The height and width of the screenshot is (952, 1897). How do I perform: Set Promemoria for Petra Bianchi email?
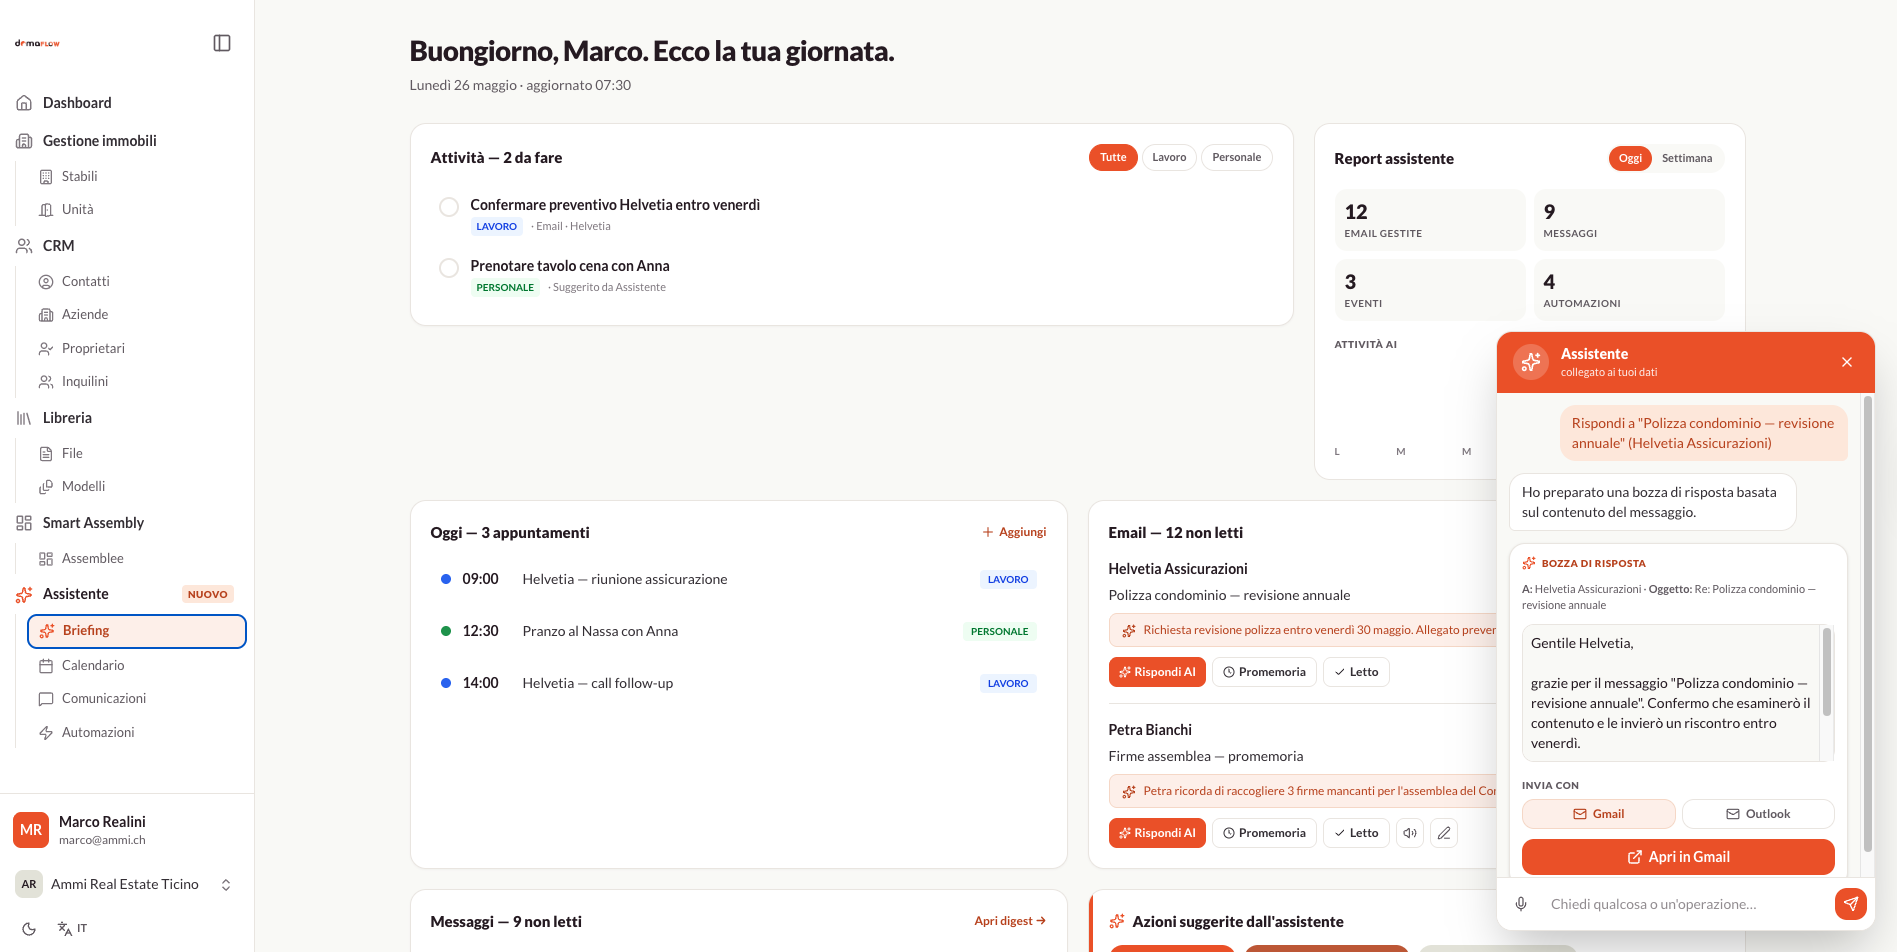pyautogui.click(x=1264, y=833)
